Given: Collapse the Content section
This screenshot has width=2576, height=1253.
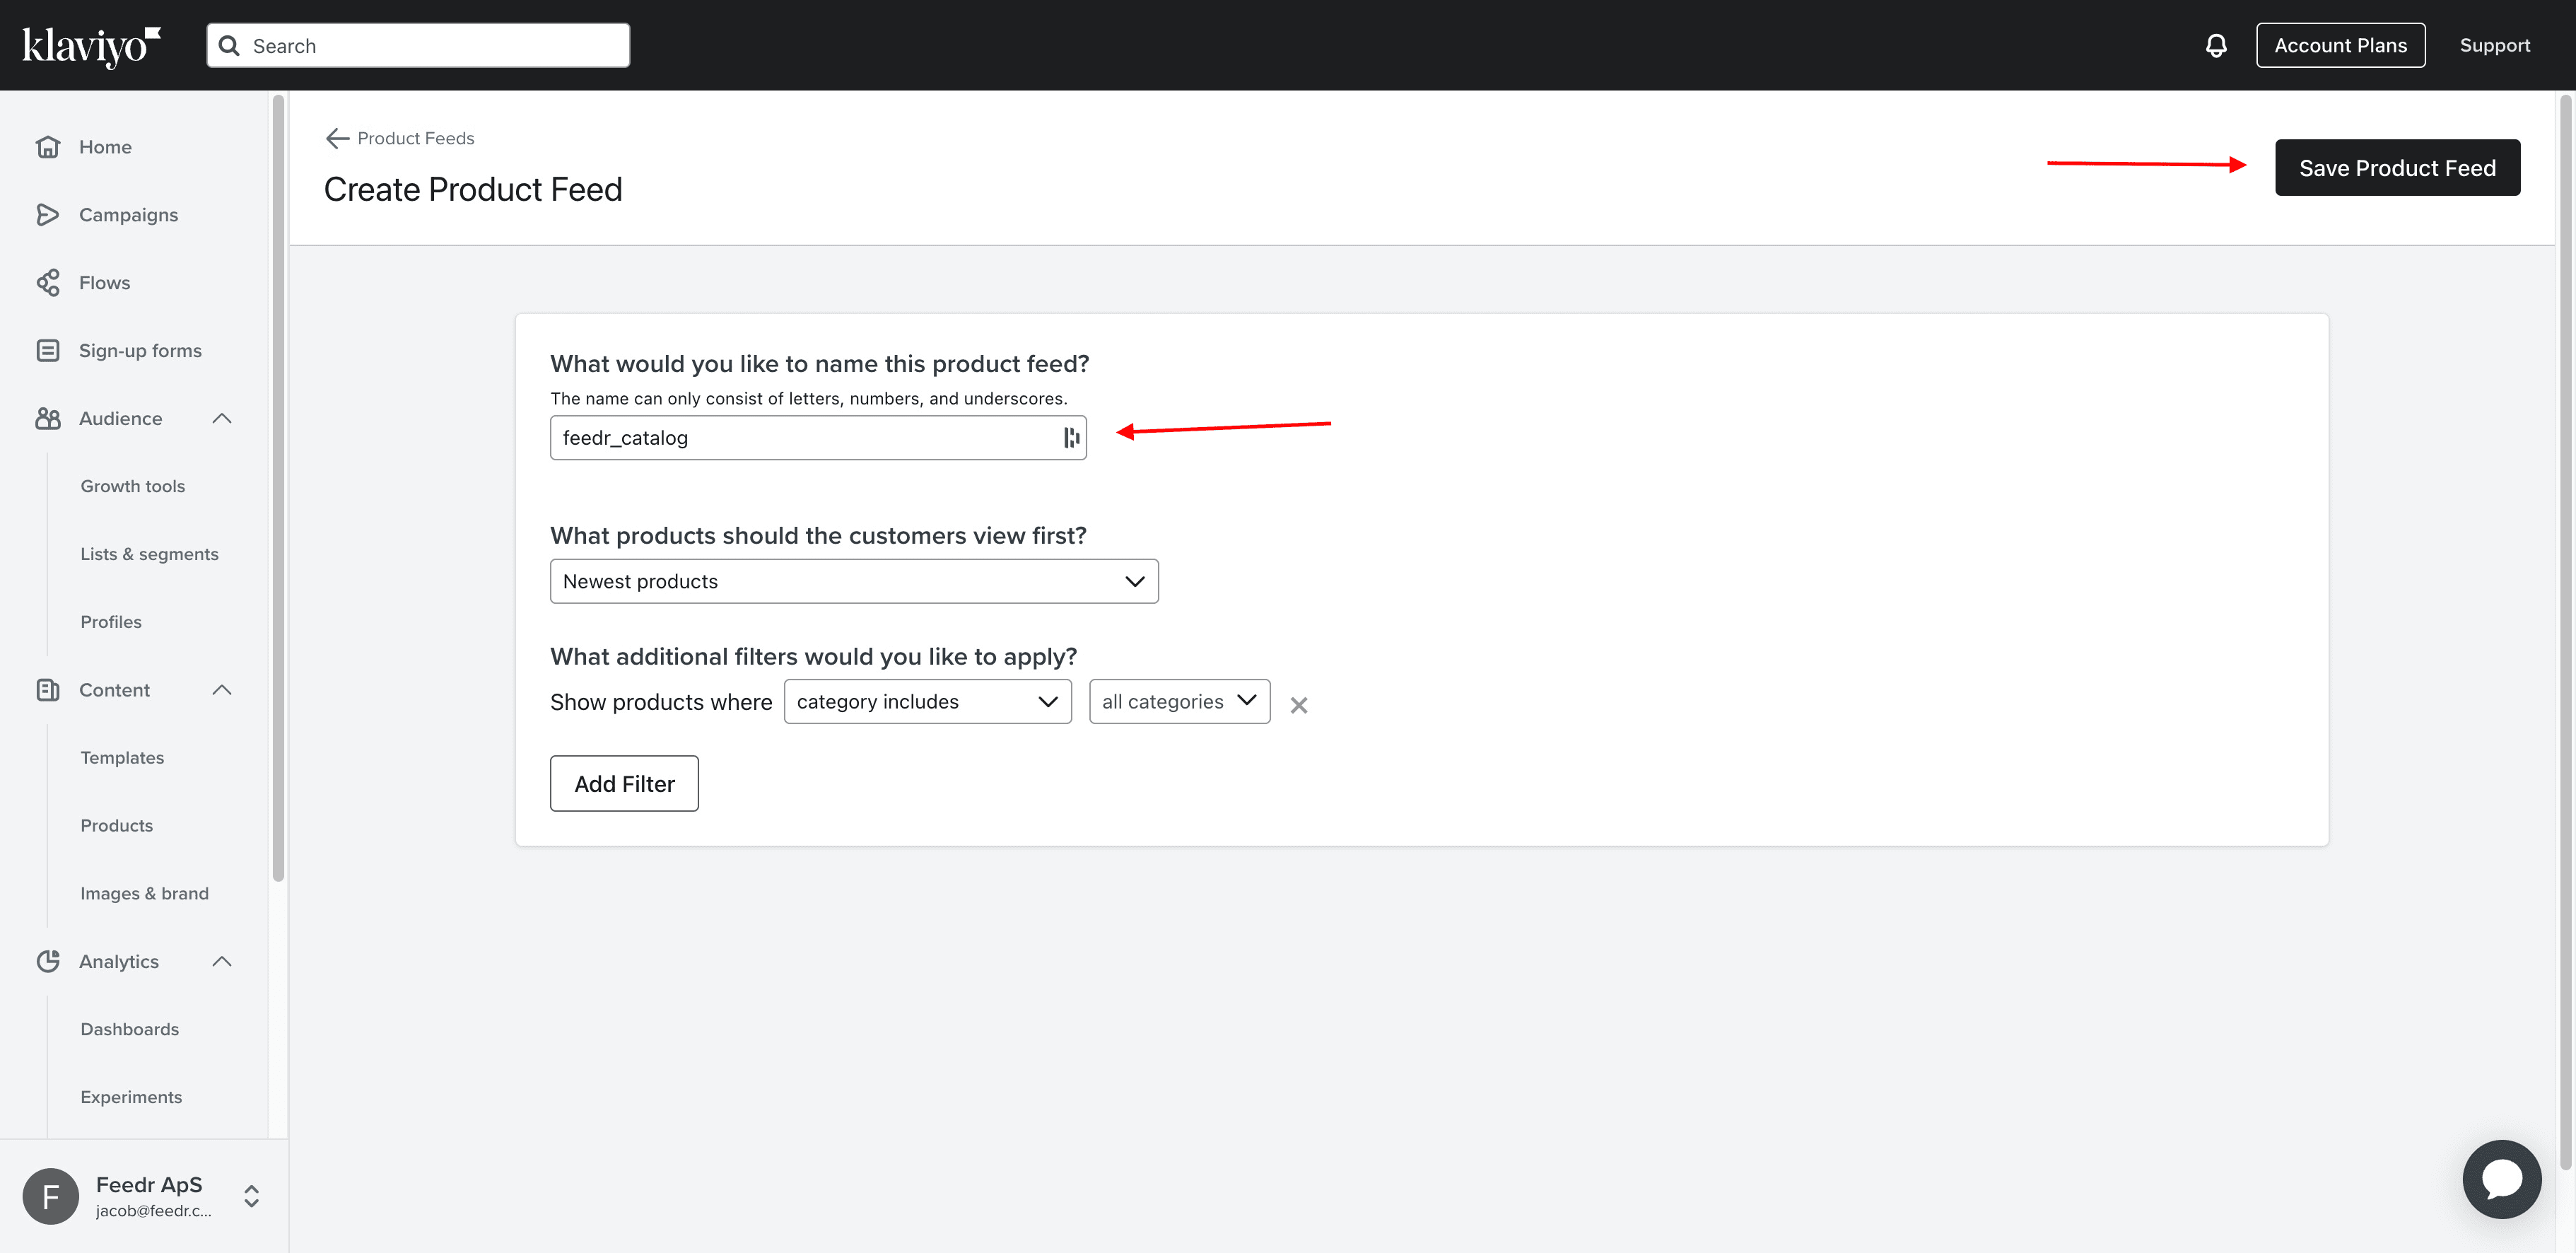Looking at the screenshot, I should [x=221, y=689].
